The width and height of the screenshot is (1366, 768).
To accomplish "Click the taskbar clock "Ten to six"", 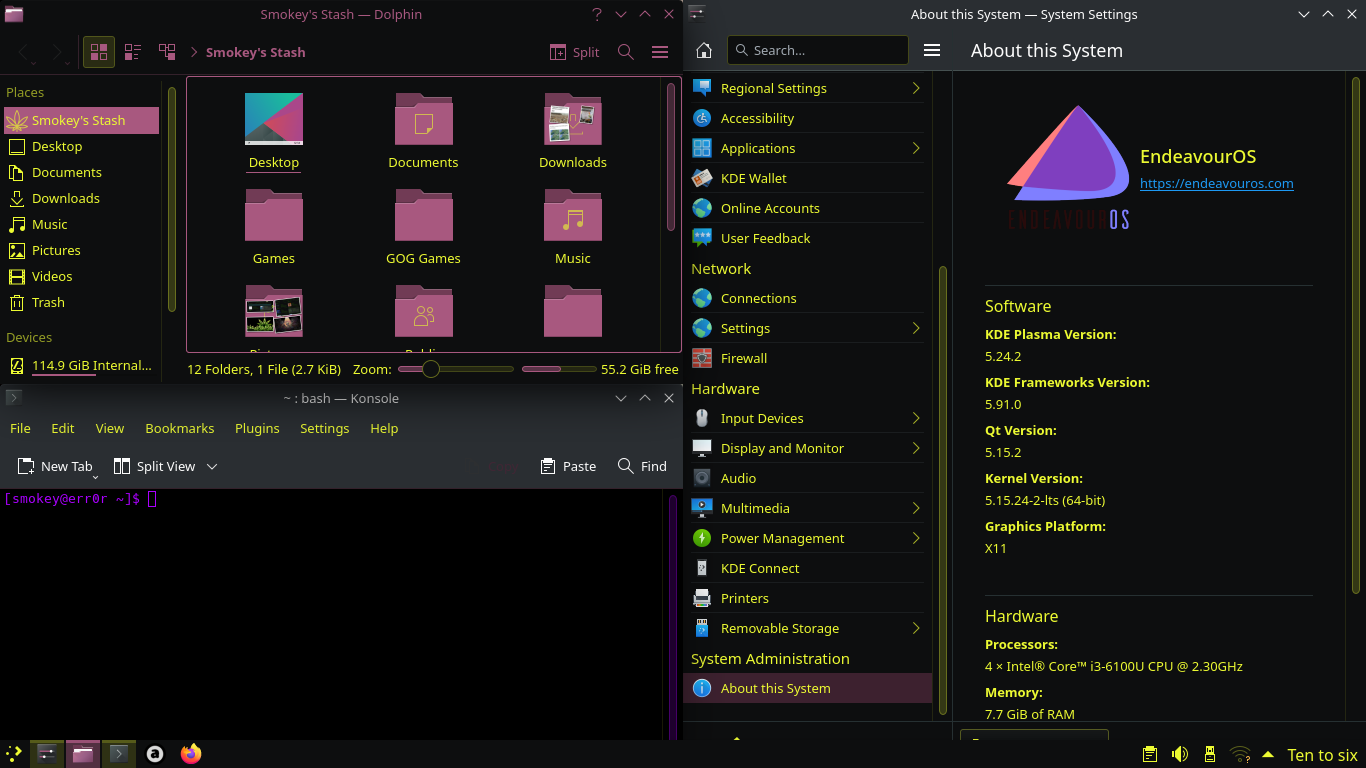I will [x=1322, y=755].
